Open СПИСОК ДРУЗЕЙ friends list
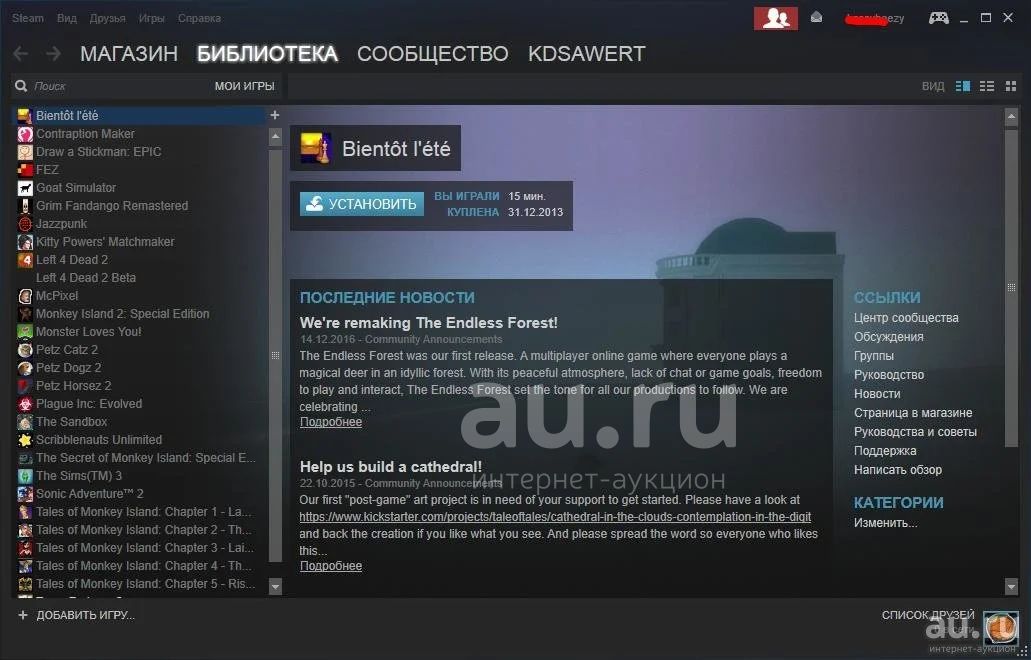1031x660 pixels. click(x=928, y=615)
